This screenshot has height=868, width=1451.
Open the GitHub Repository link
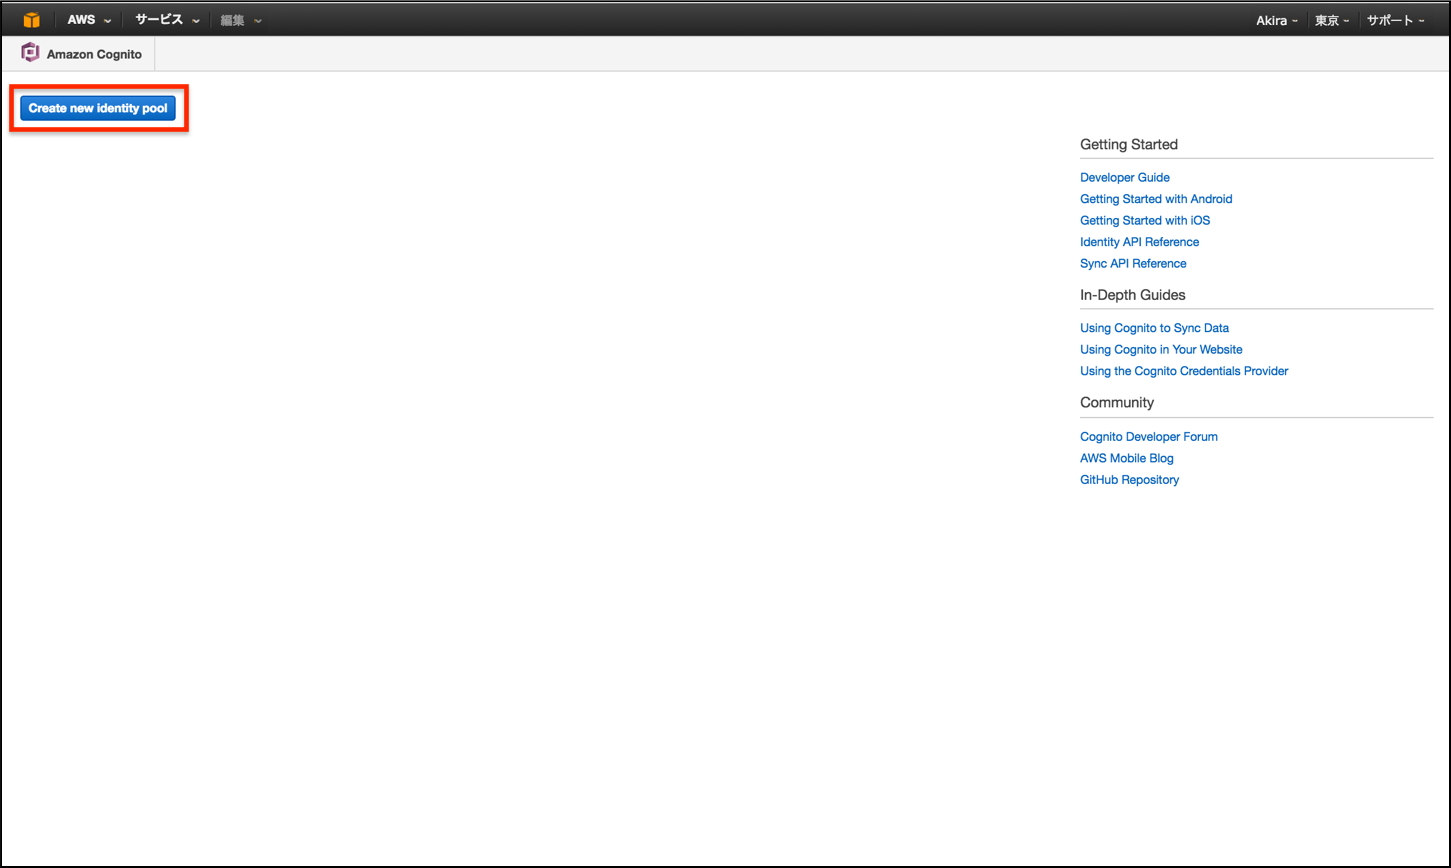tap(1129, 479)
